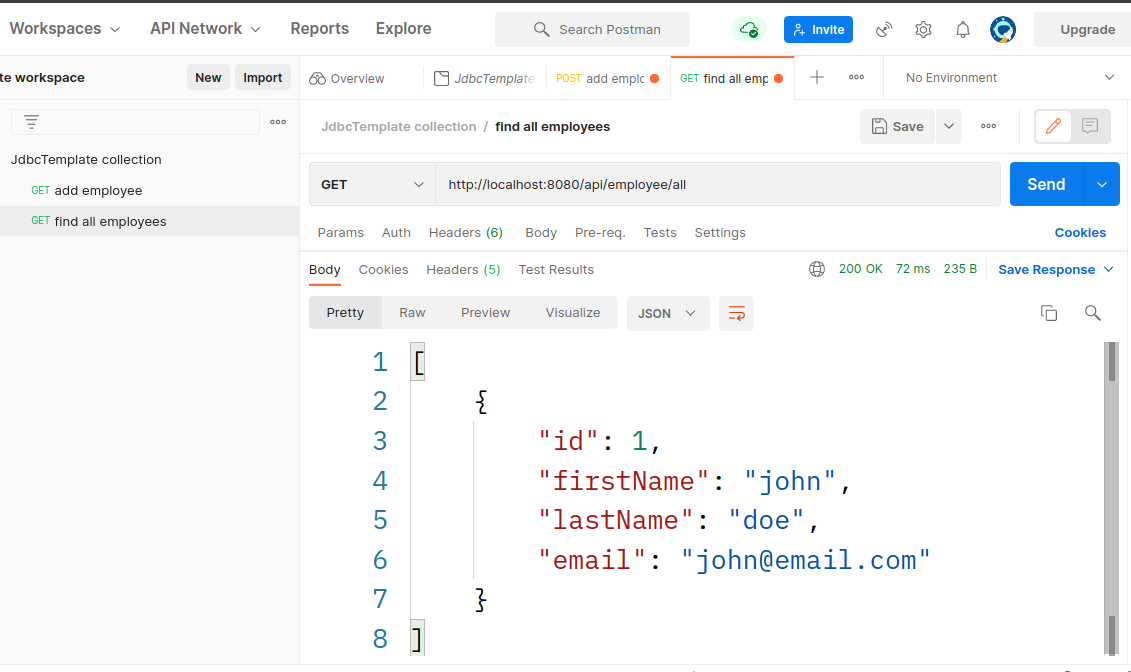Toggle word wrap in response body

click(x=736, y=313)
